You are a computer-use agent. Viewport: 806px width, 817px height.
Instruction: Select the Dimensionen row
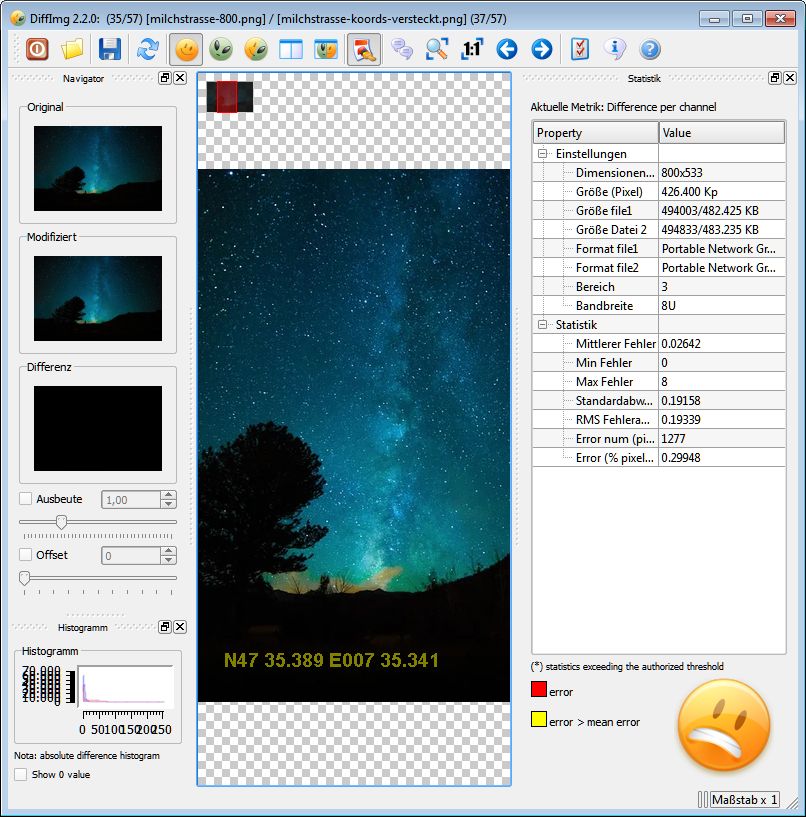[659, 172]
